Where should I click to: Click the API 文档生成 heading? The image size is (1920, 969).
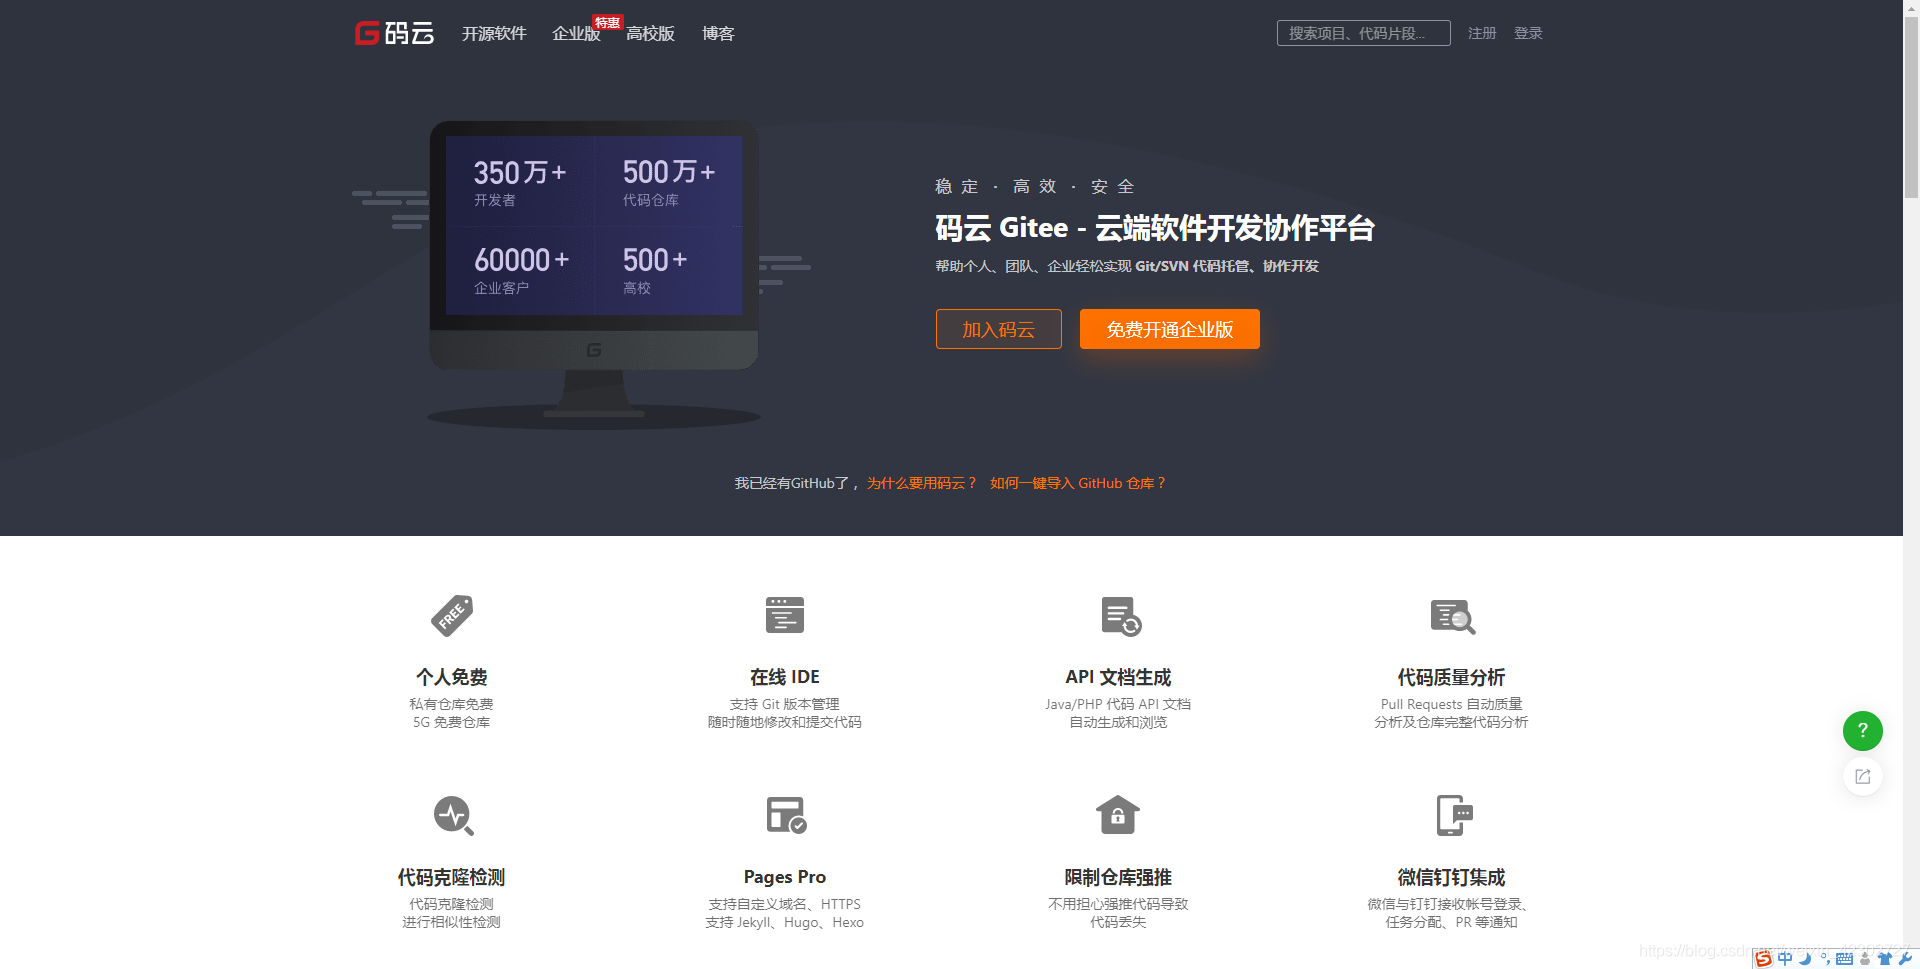pos(1118,677)
